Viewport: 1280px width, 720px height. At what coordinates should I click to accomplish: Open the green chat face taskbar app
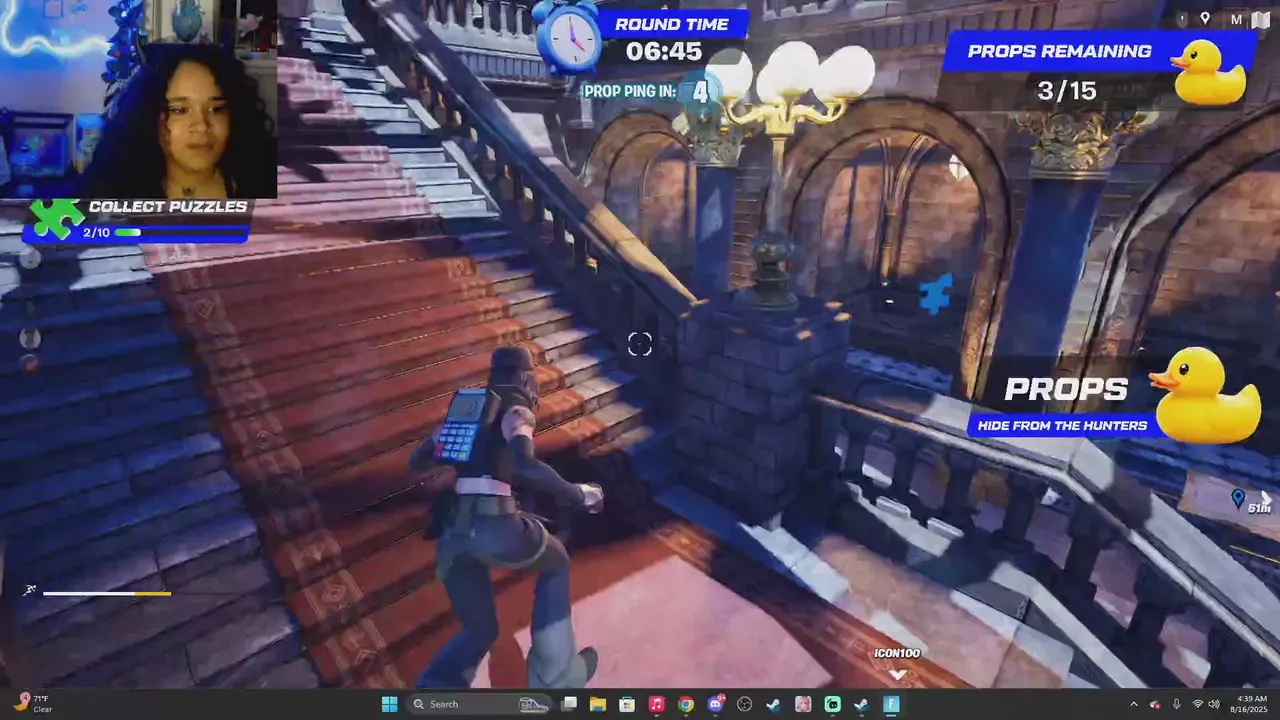coord(832,704)
